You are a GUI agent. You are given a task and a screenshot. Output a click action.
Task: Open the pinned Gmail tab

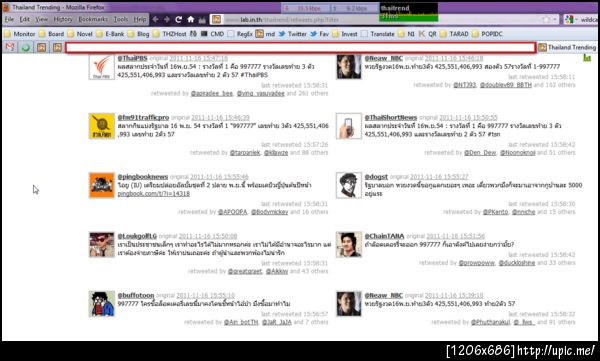point(10,47)
